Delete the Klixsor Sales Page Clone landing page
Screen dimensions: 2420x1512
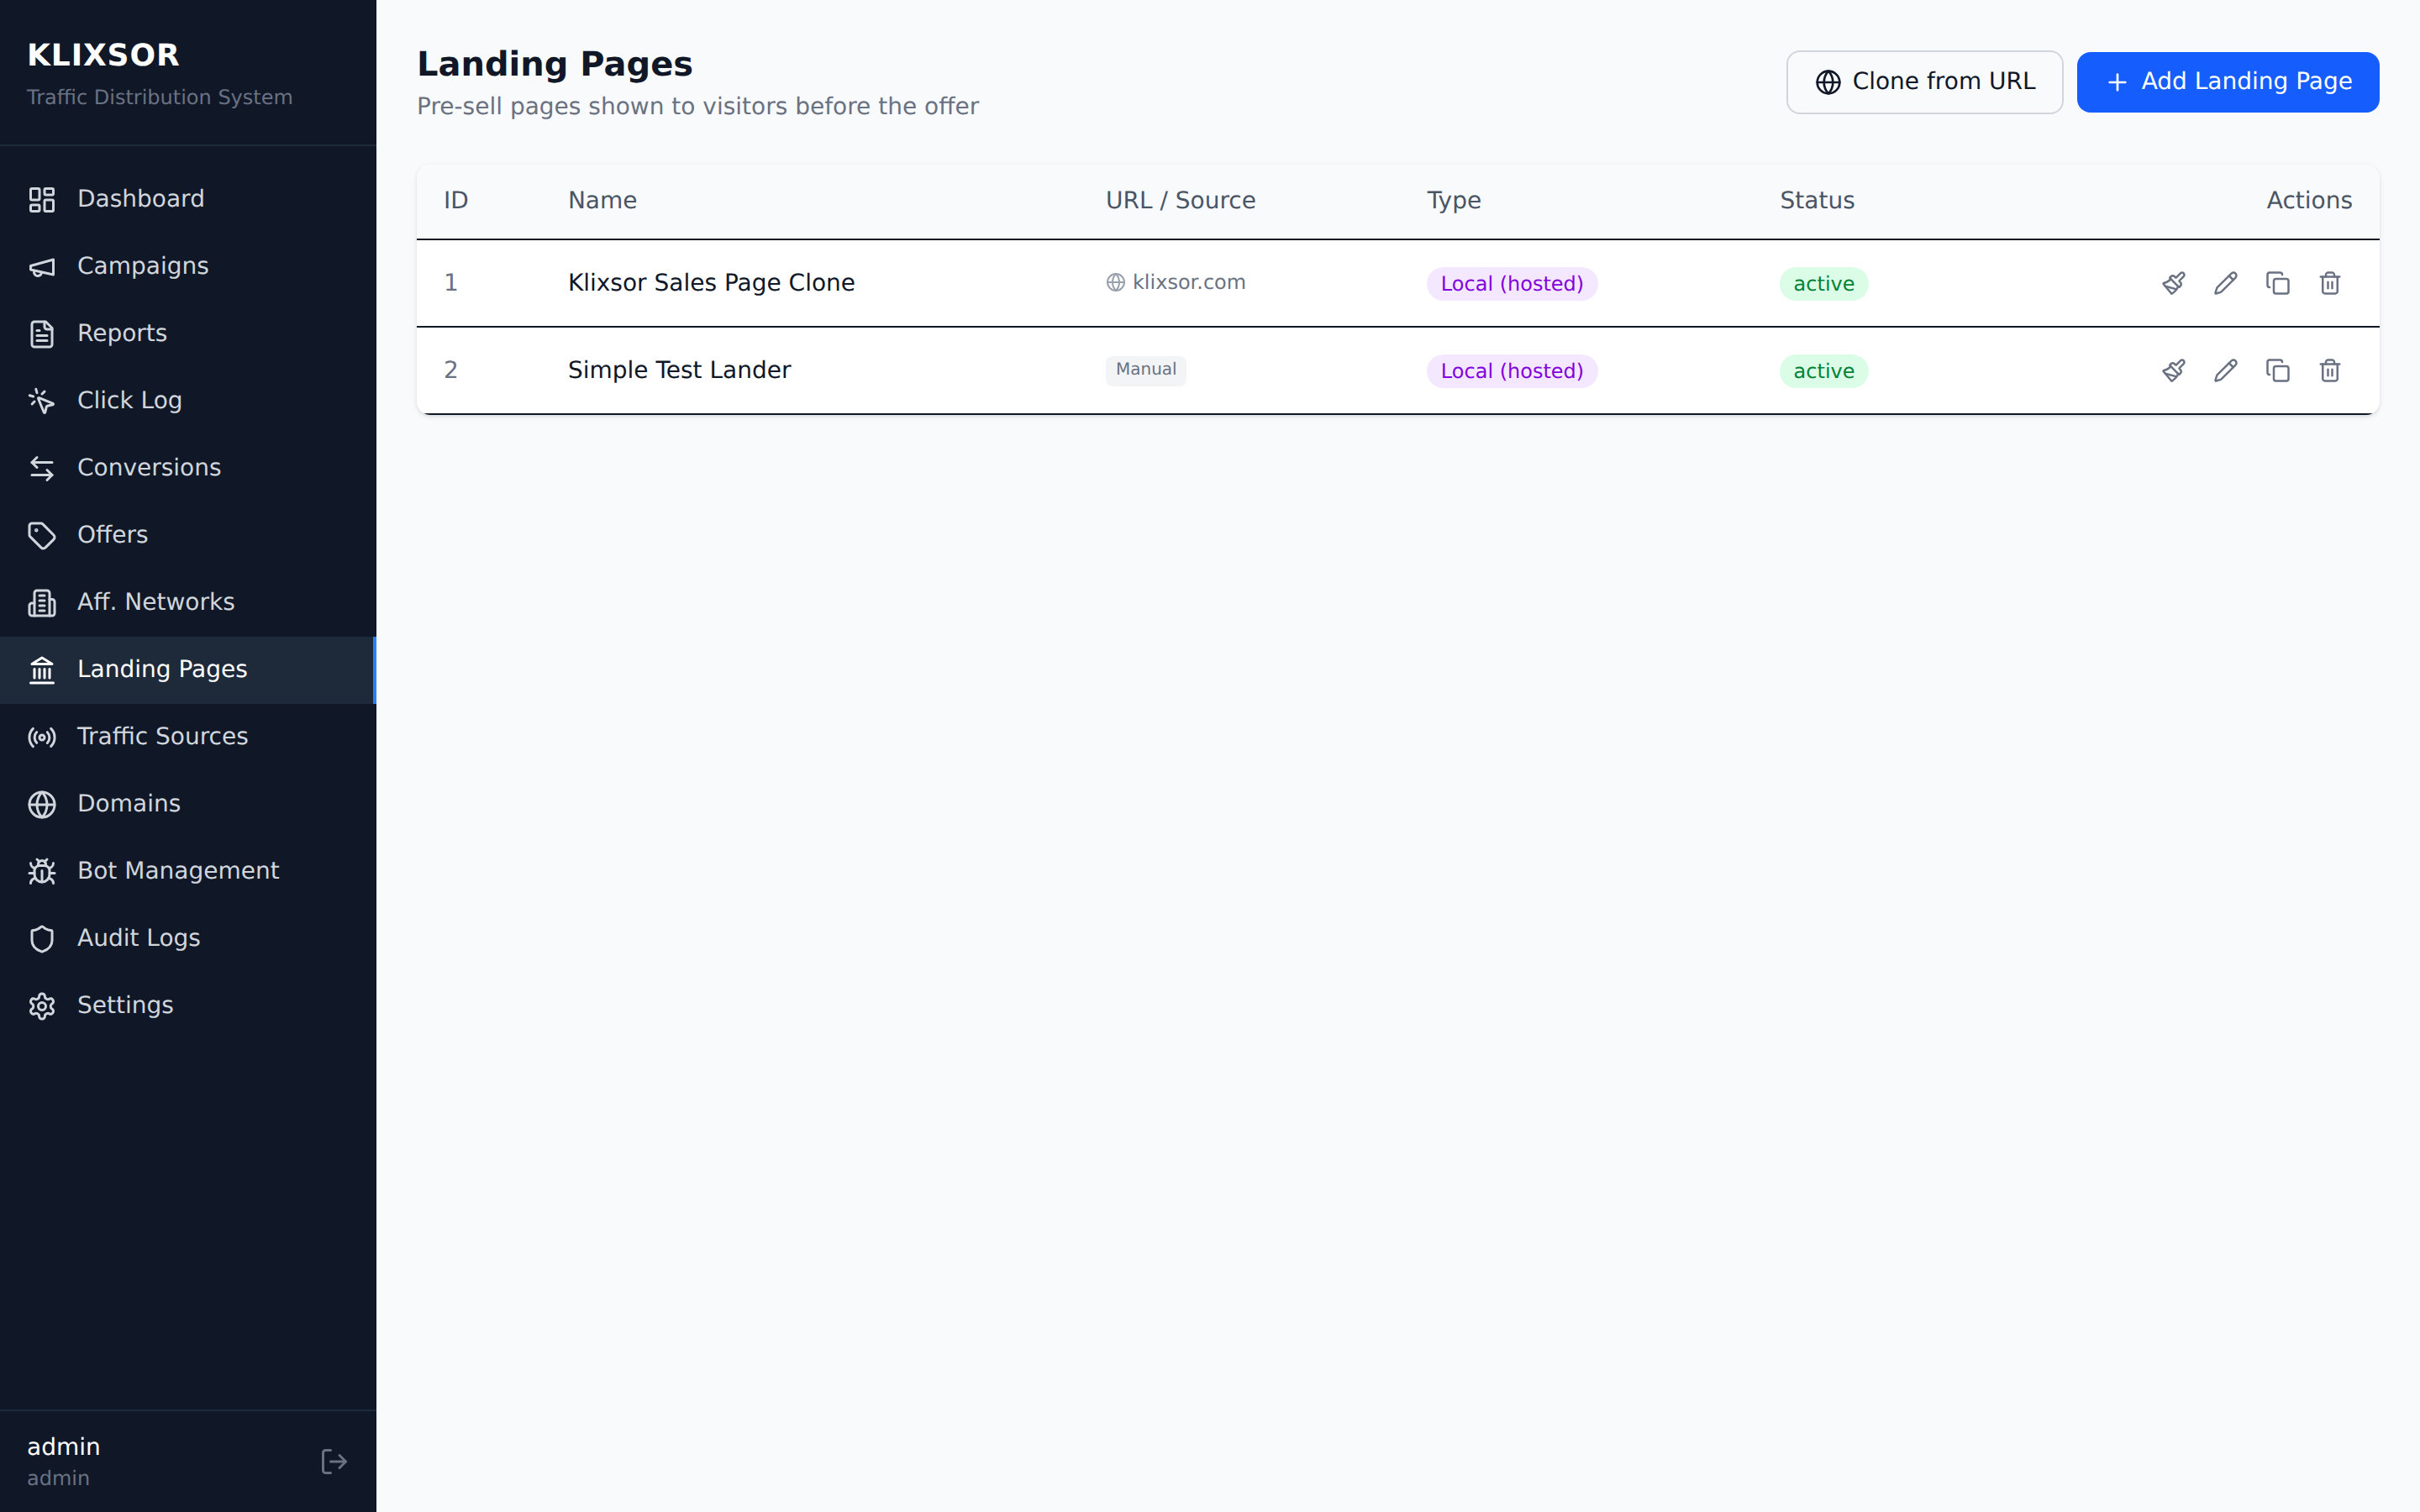[2329, 283]
